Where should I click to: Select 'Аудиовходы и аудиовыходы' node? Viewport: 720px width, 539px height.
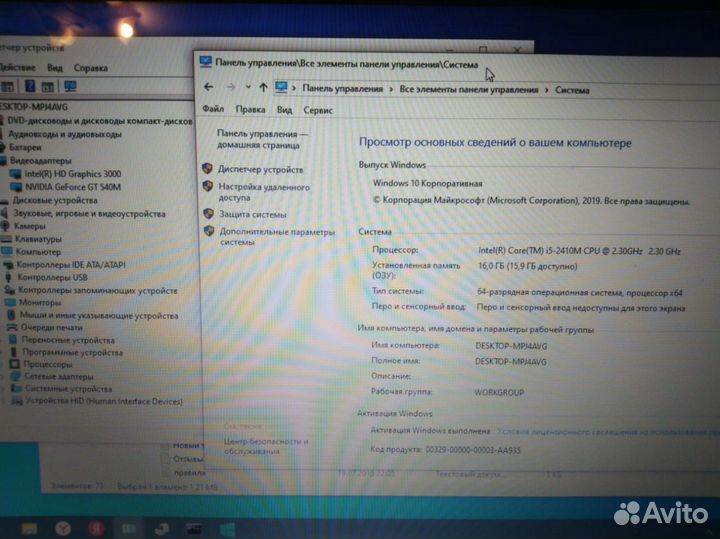click(x=65, y=134)
